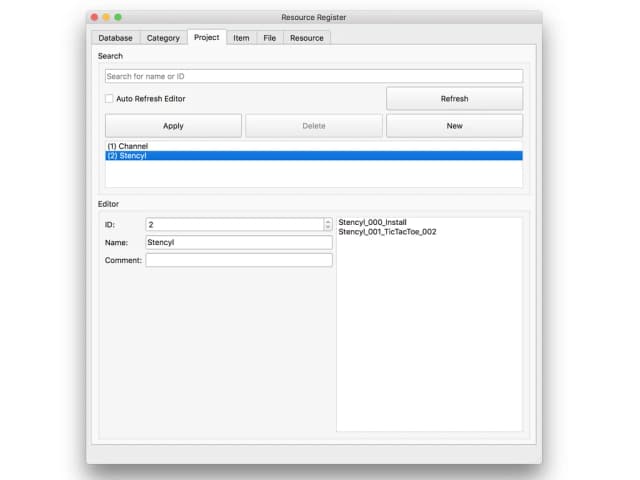Close the Resource Register window
Viewport: 640px width, 480px height.
(94, 17)
